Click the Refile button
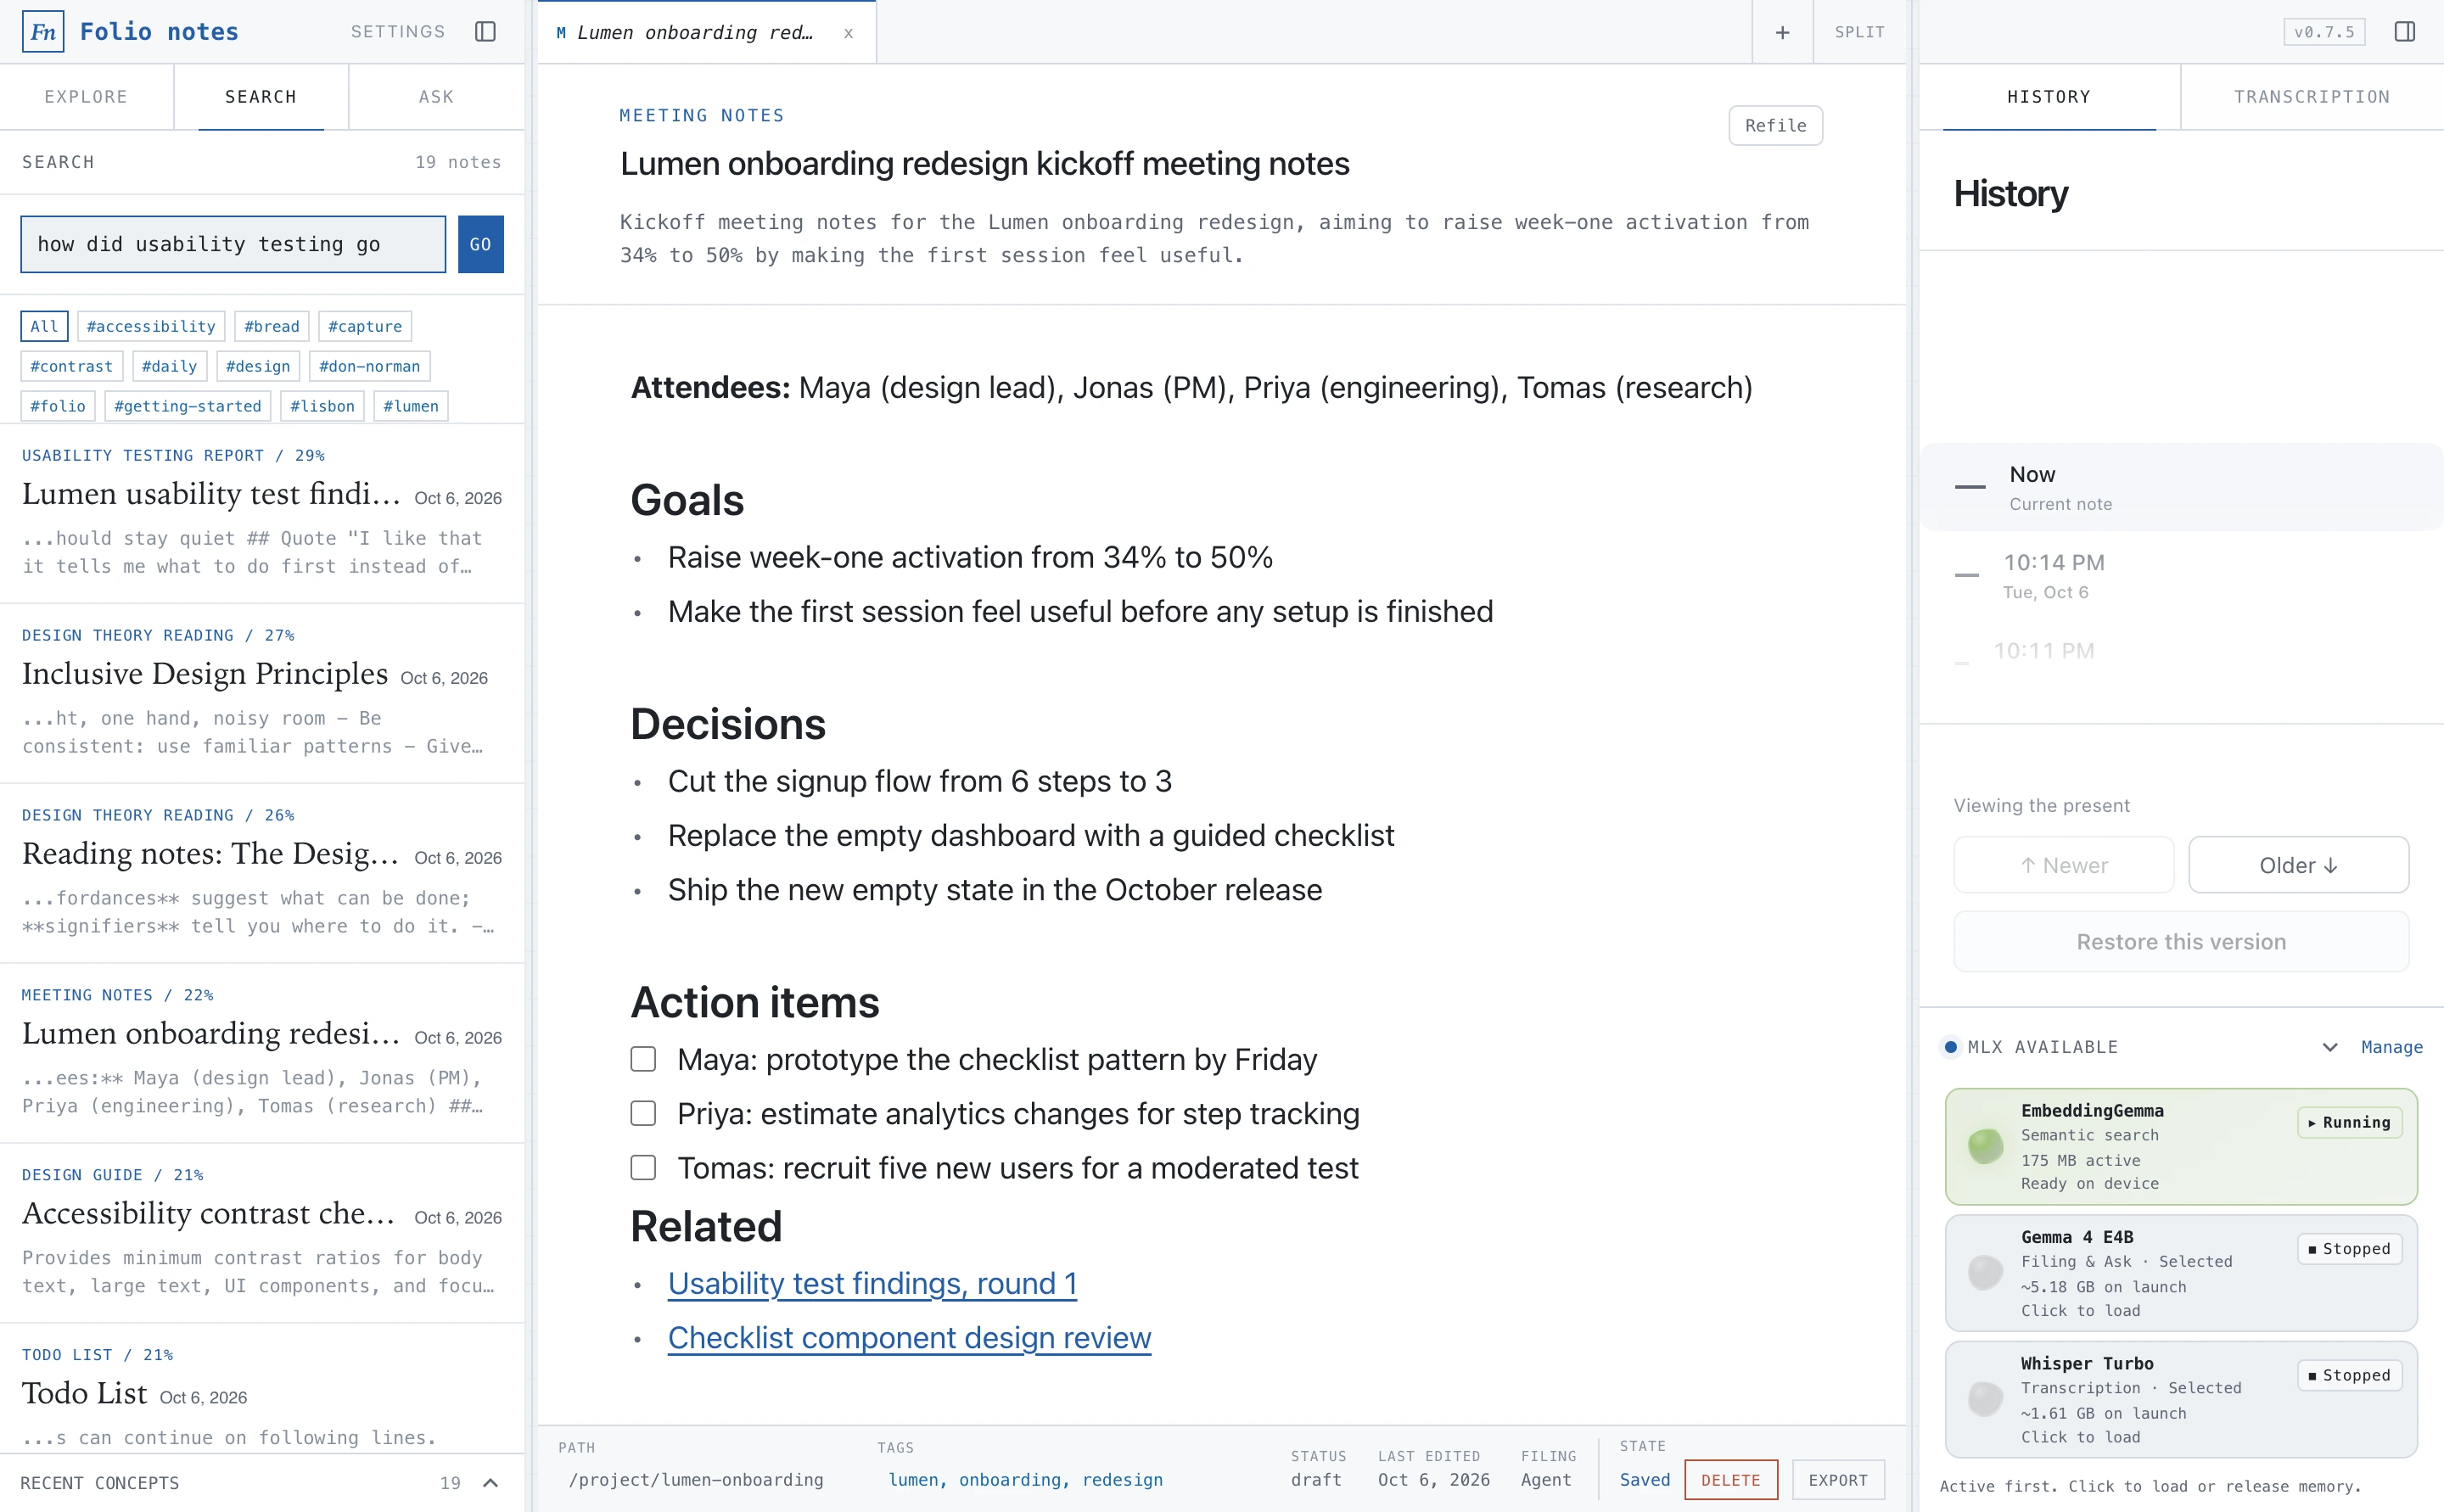Viewport: 2444px width, 1512px height. coord(1775,125)
